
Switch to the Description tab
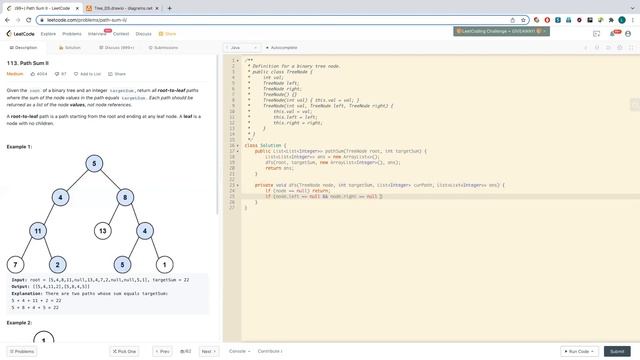coord(23,48)
